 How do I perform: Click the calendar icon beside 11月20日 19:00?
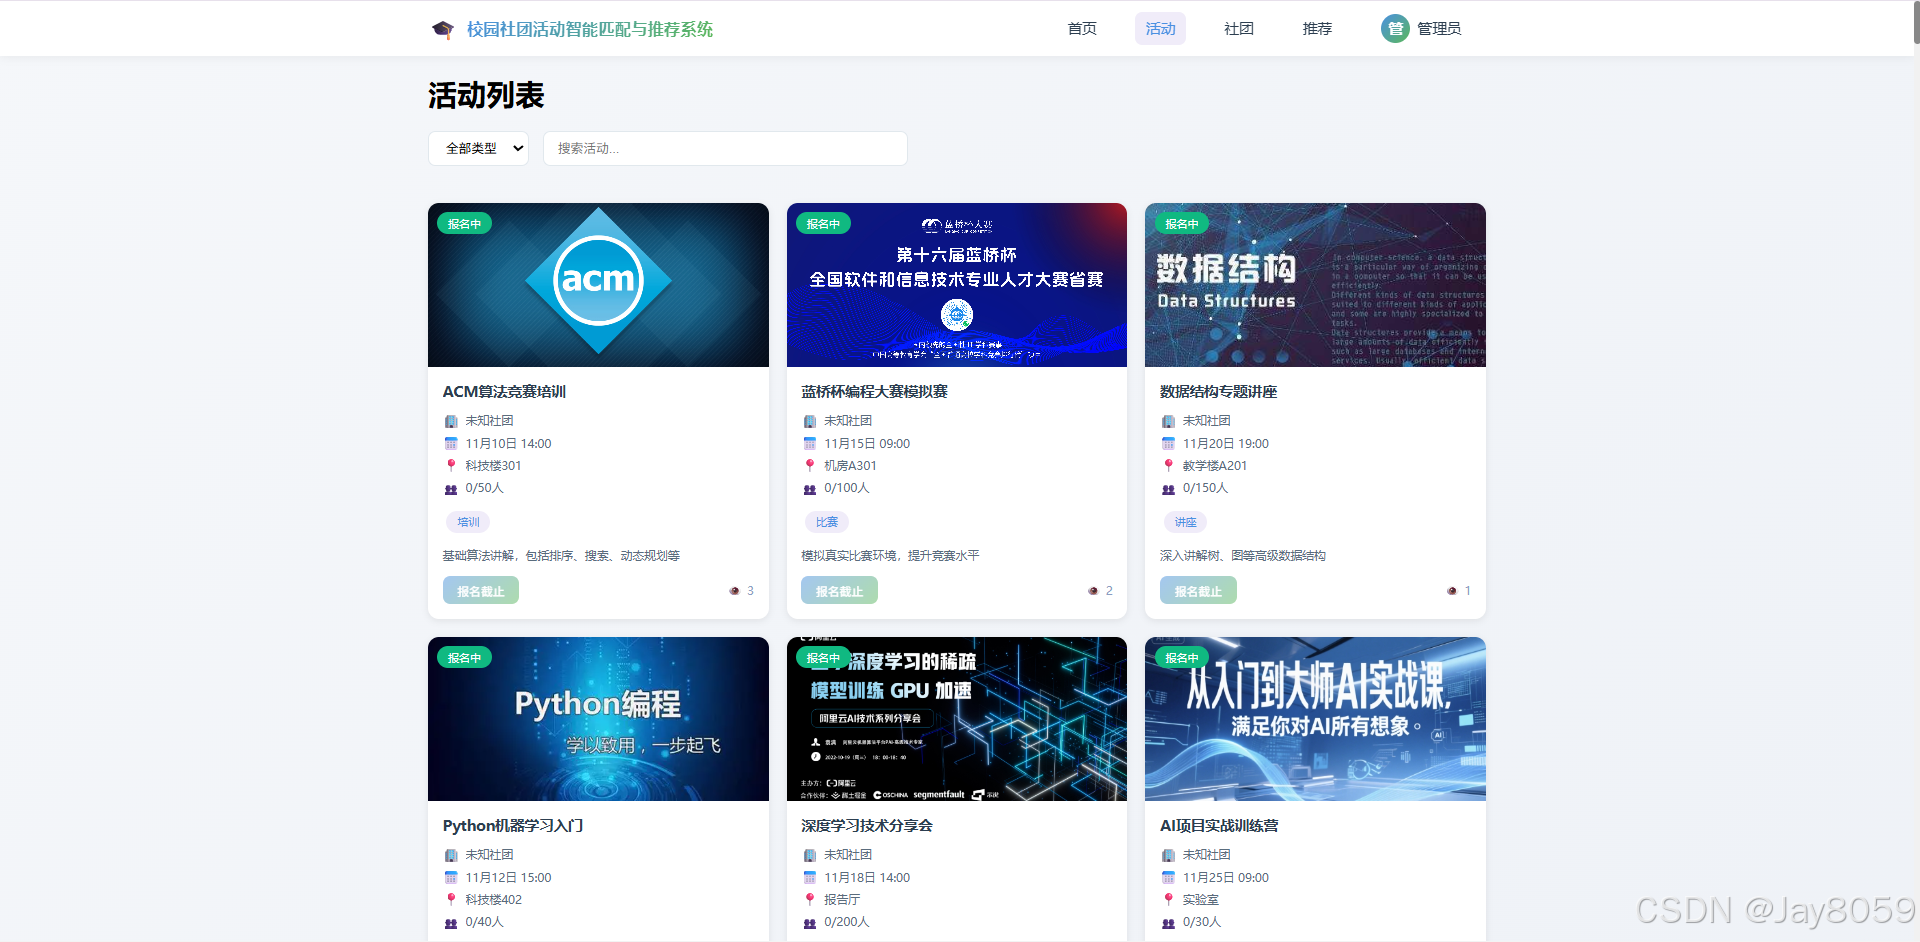(x=1168, y=444)
